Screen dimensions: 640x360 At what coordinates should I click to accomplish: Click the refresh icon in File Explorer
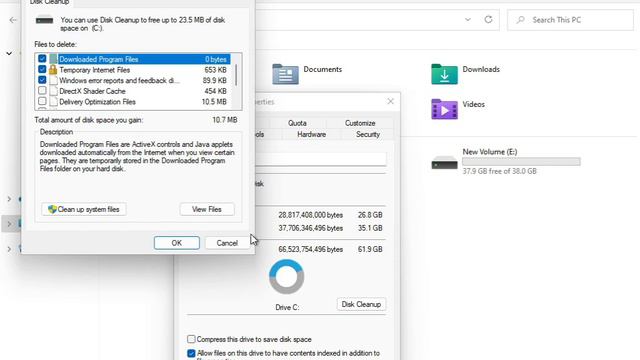[488, 20]
